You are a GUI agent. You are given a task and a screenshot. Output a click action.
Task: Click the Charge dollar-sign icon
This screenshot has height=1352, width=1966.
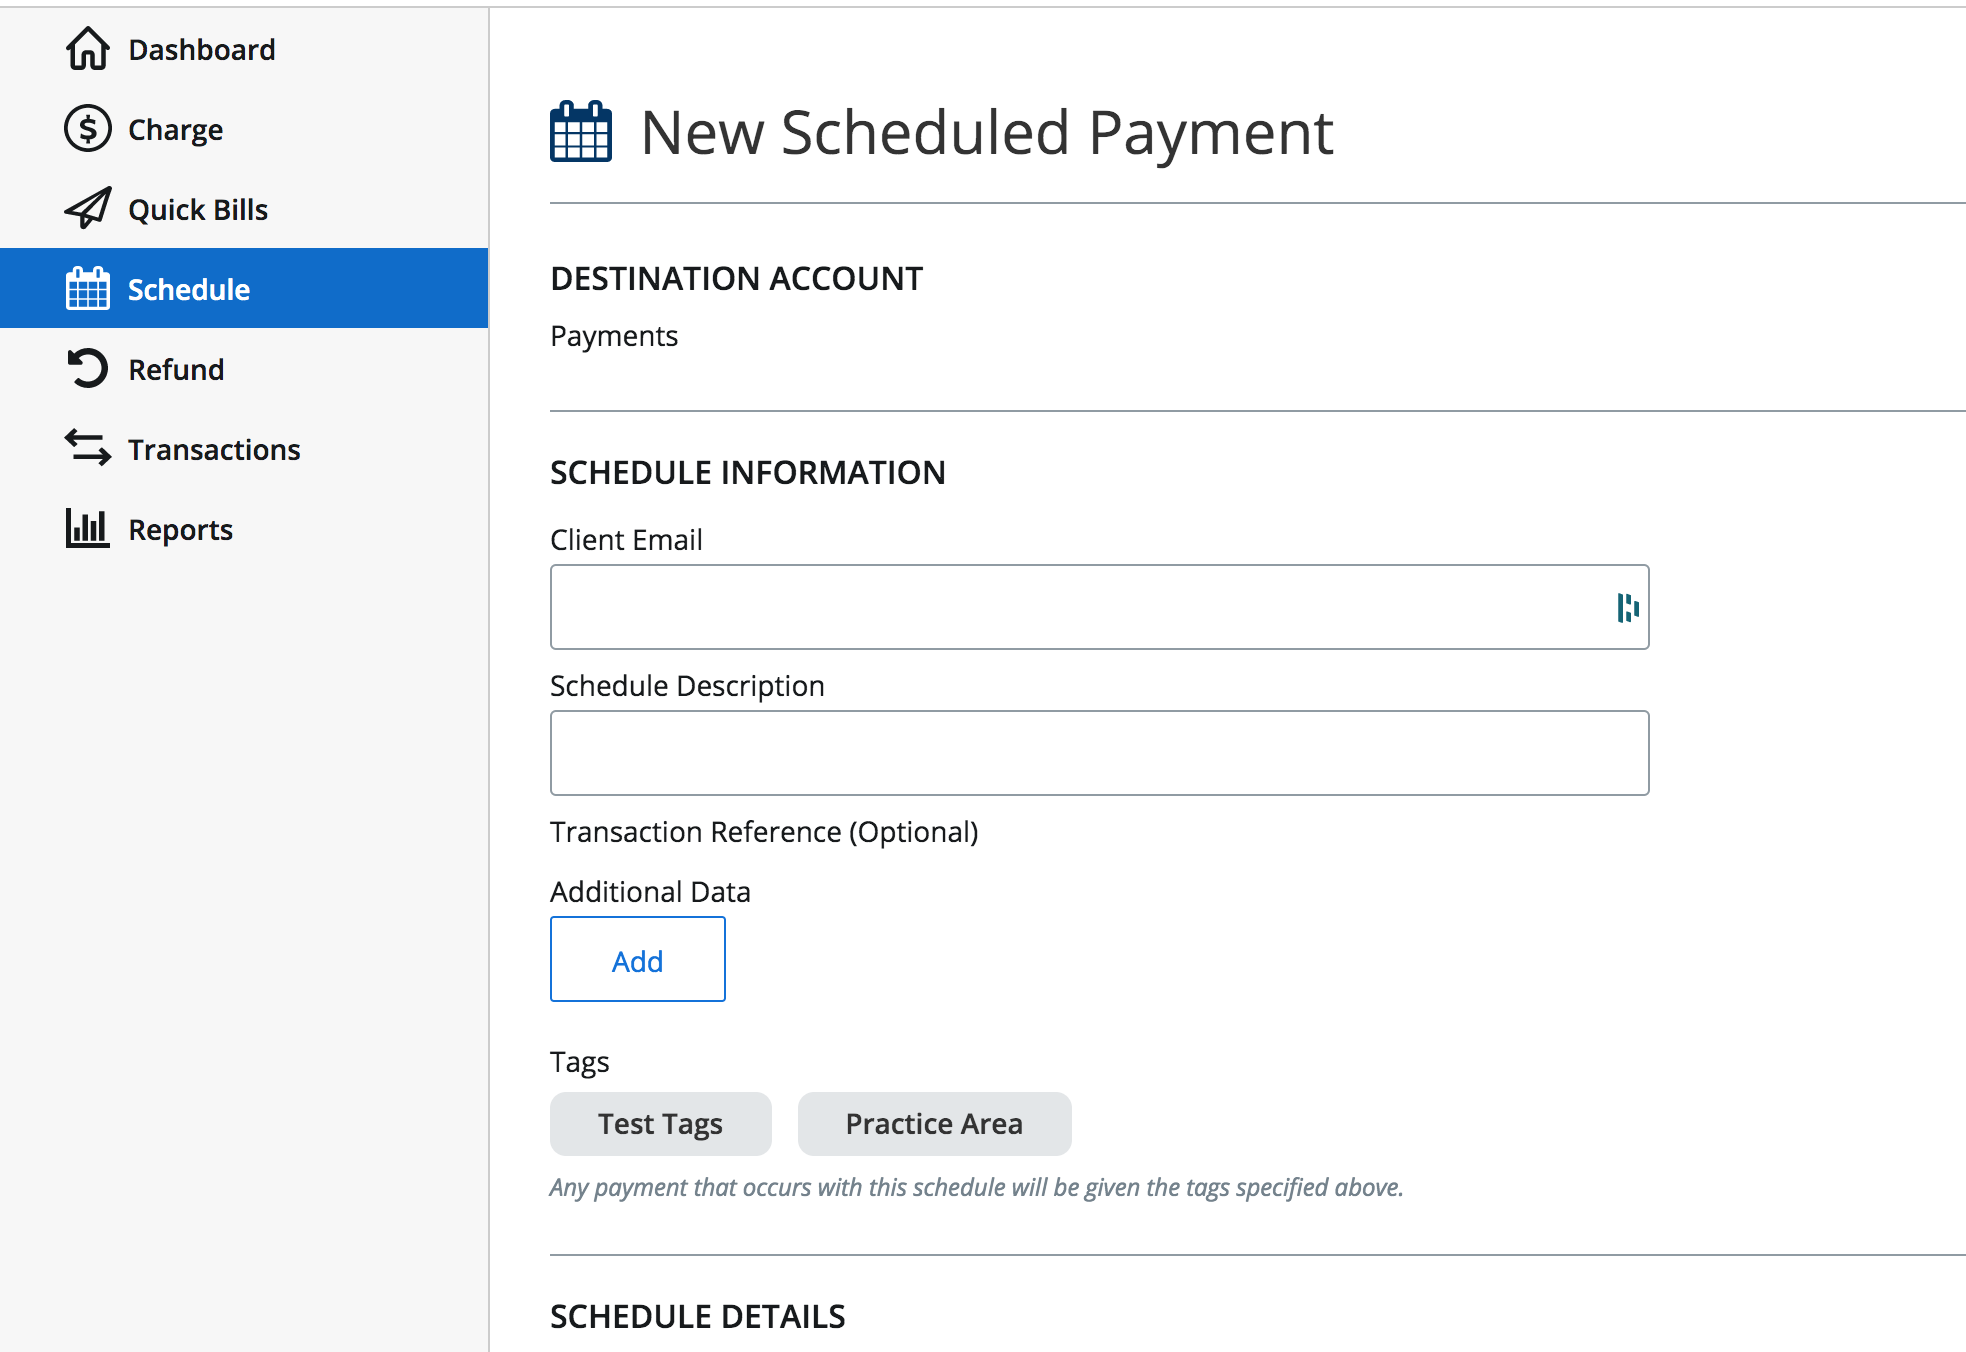click(x=88, y=129)
